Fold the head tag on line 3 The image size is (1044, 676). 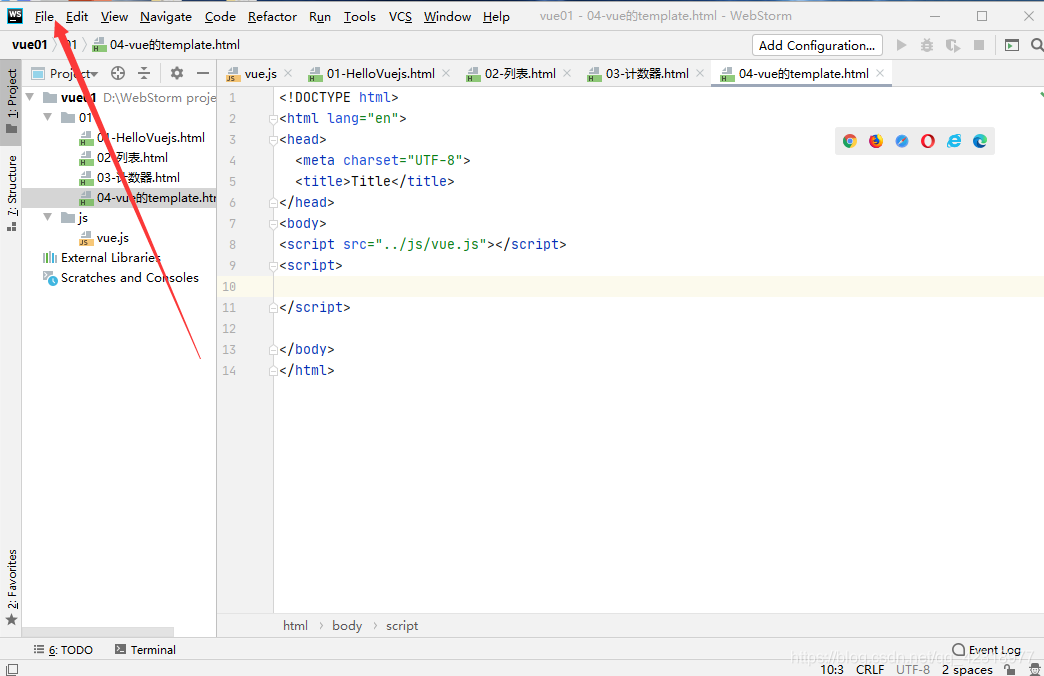(273, 140)
